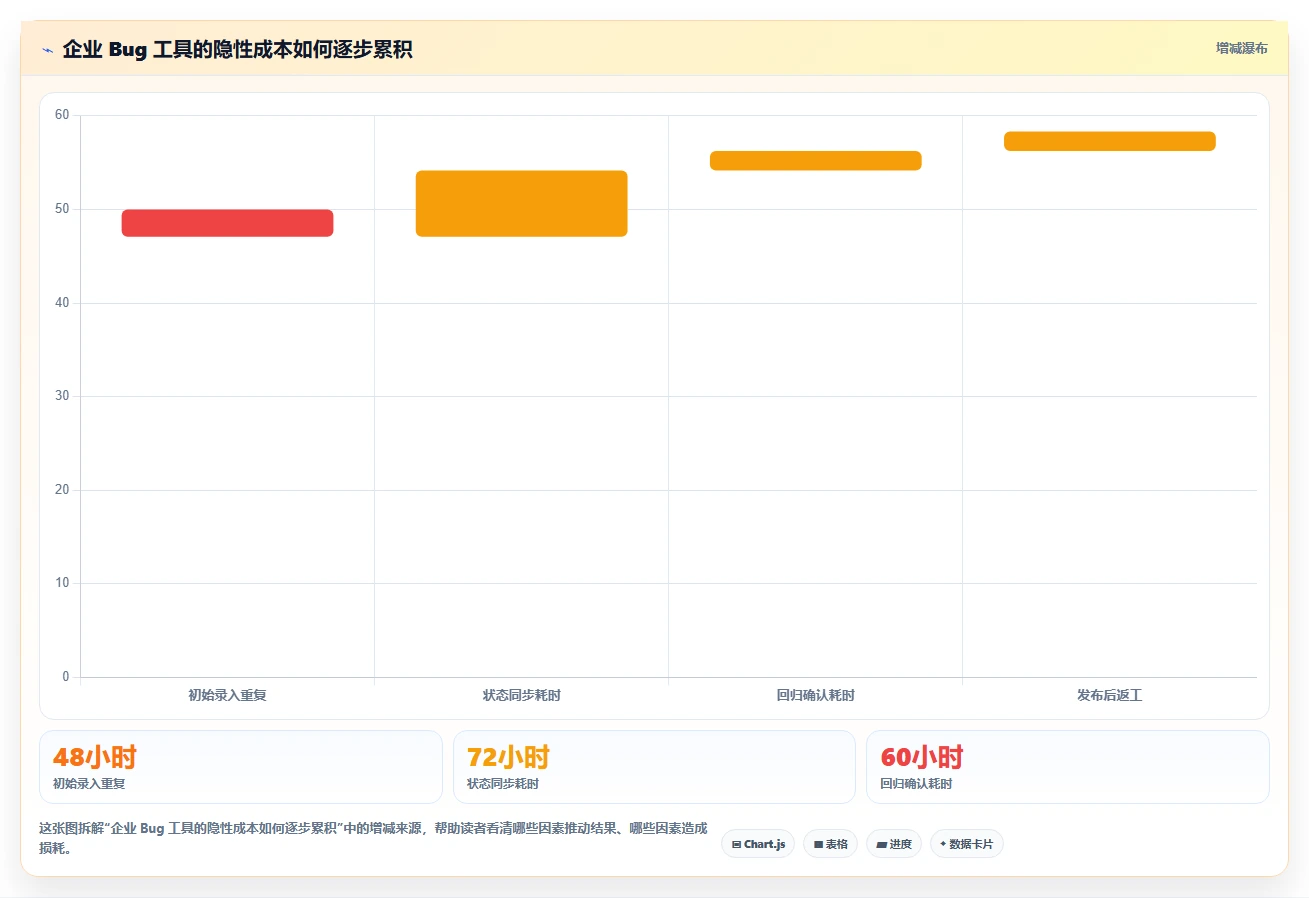The height and width of the screenshot is (898, 1309).
Task: Click the lightning icon before the title
Action: pos(48,50)
